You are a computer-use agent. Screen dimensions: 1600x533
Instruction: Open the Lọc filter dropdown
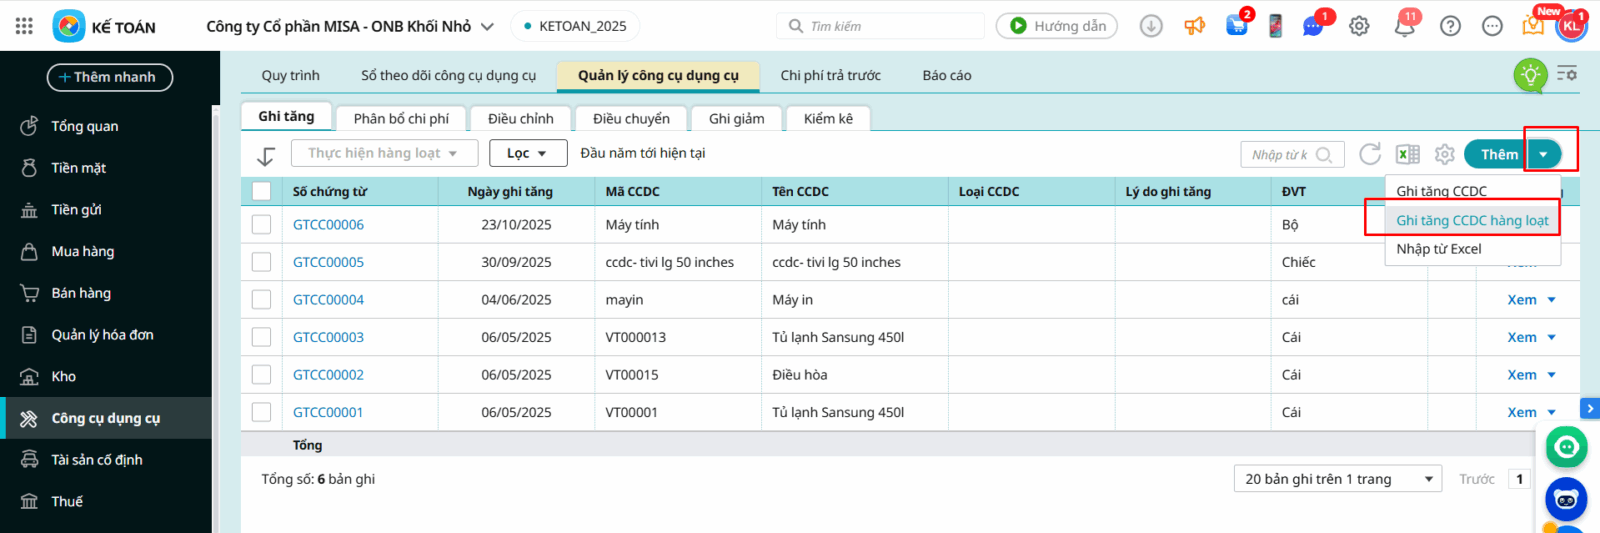tap(527, 153)
